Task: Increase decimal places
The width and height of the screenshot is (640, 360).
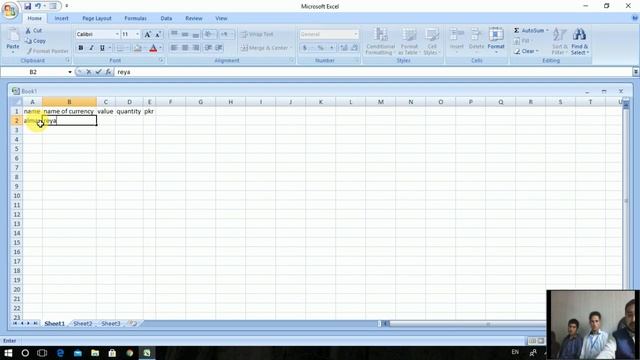Action: [344, 48]
